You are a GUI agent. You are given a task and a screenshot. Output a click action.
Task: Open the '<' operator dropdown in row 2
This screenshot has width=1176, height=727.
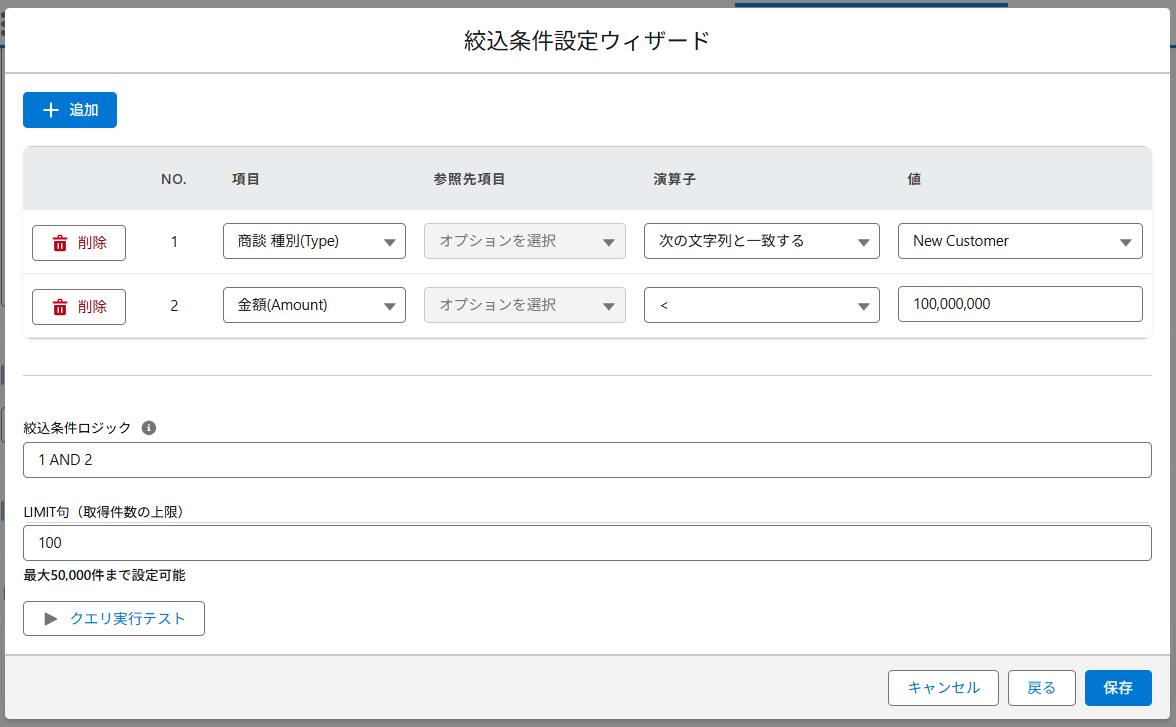coord(761,305)
